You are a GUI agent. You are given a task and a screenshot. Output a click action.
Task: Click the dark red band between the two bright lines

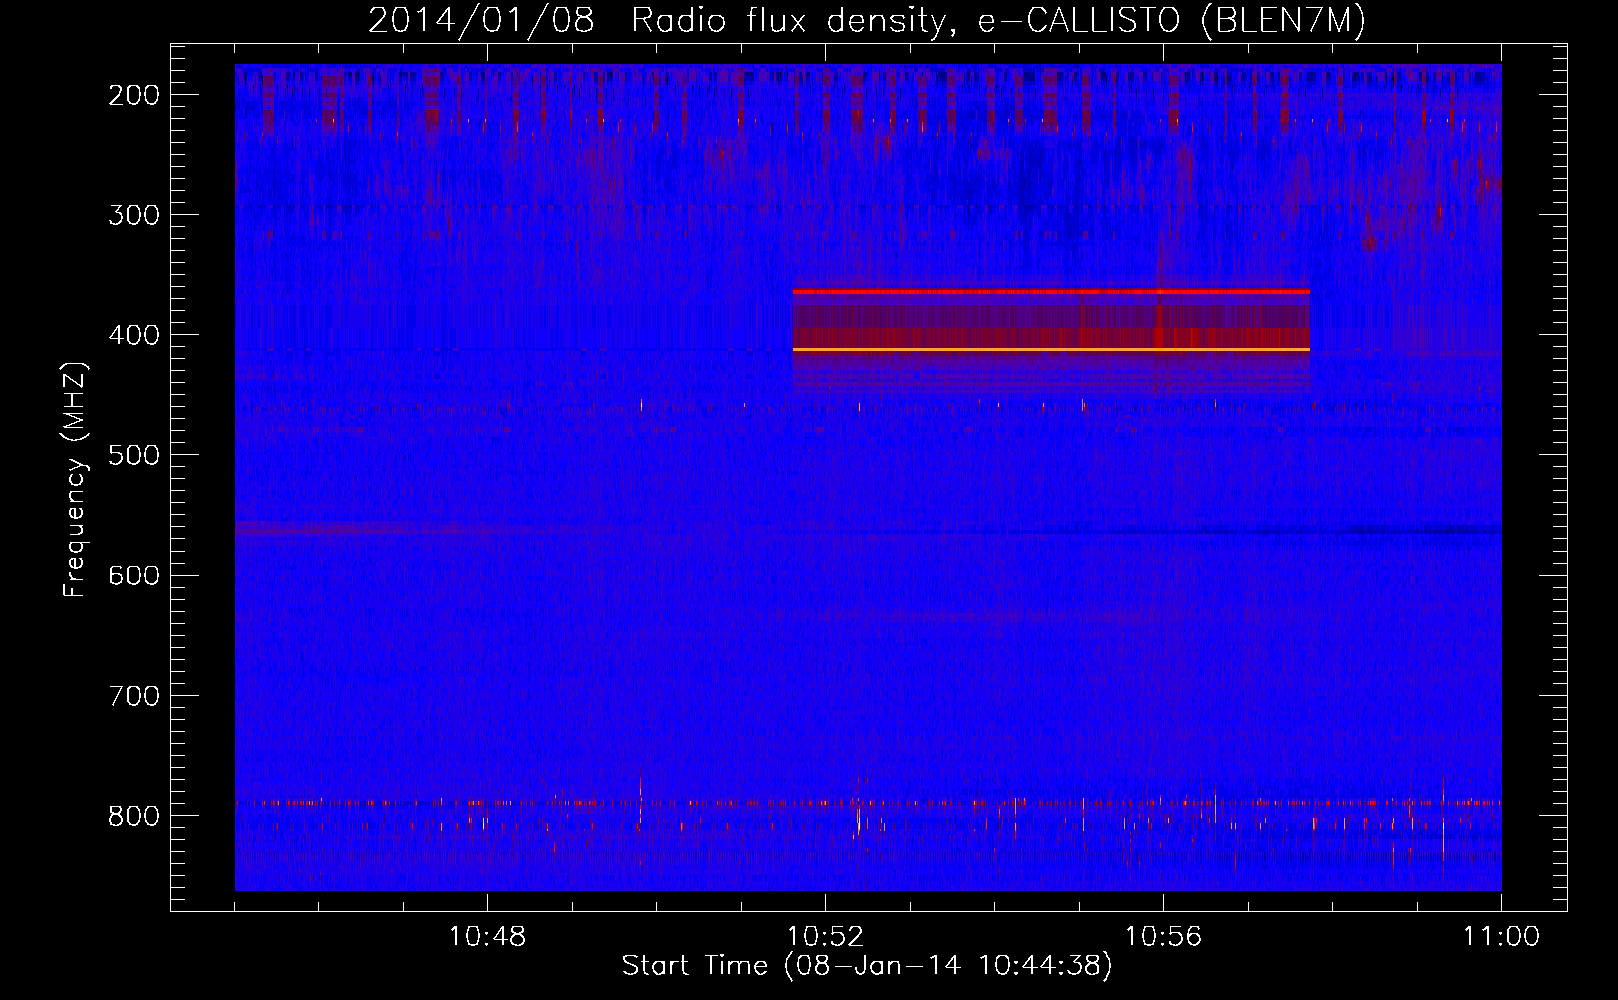click(1051, 326)
